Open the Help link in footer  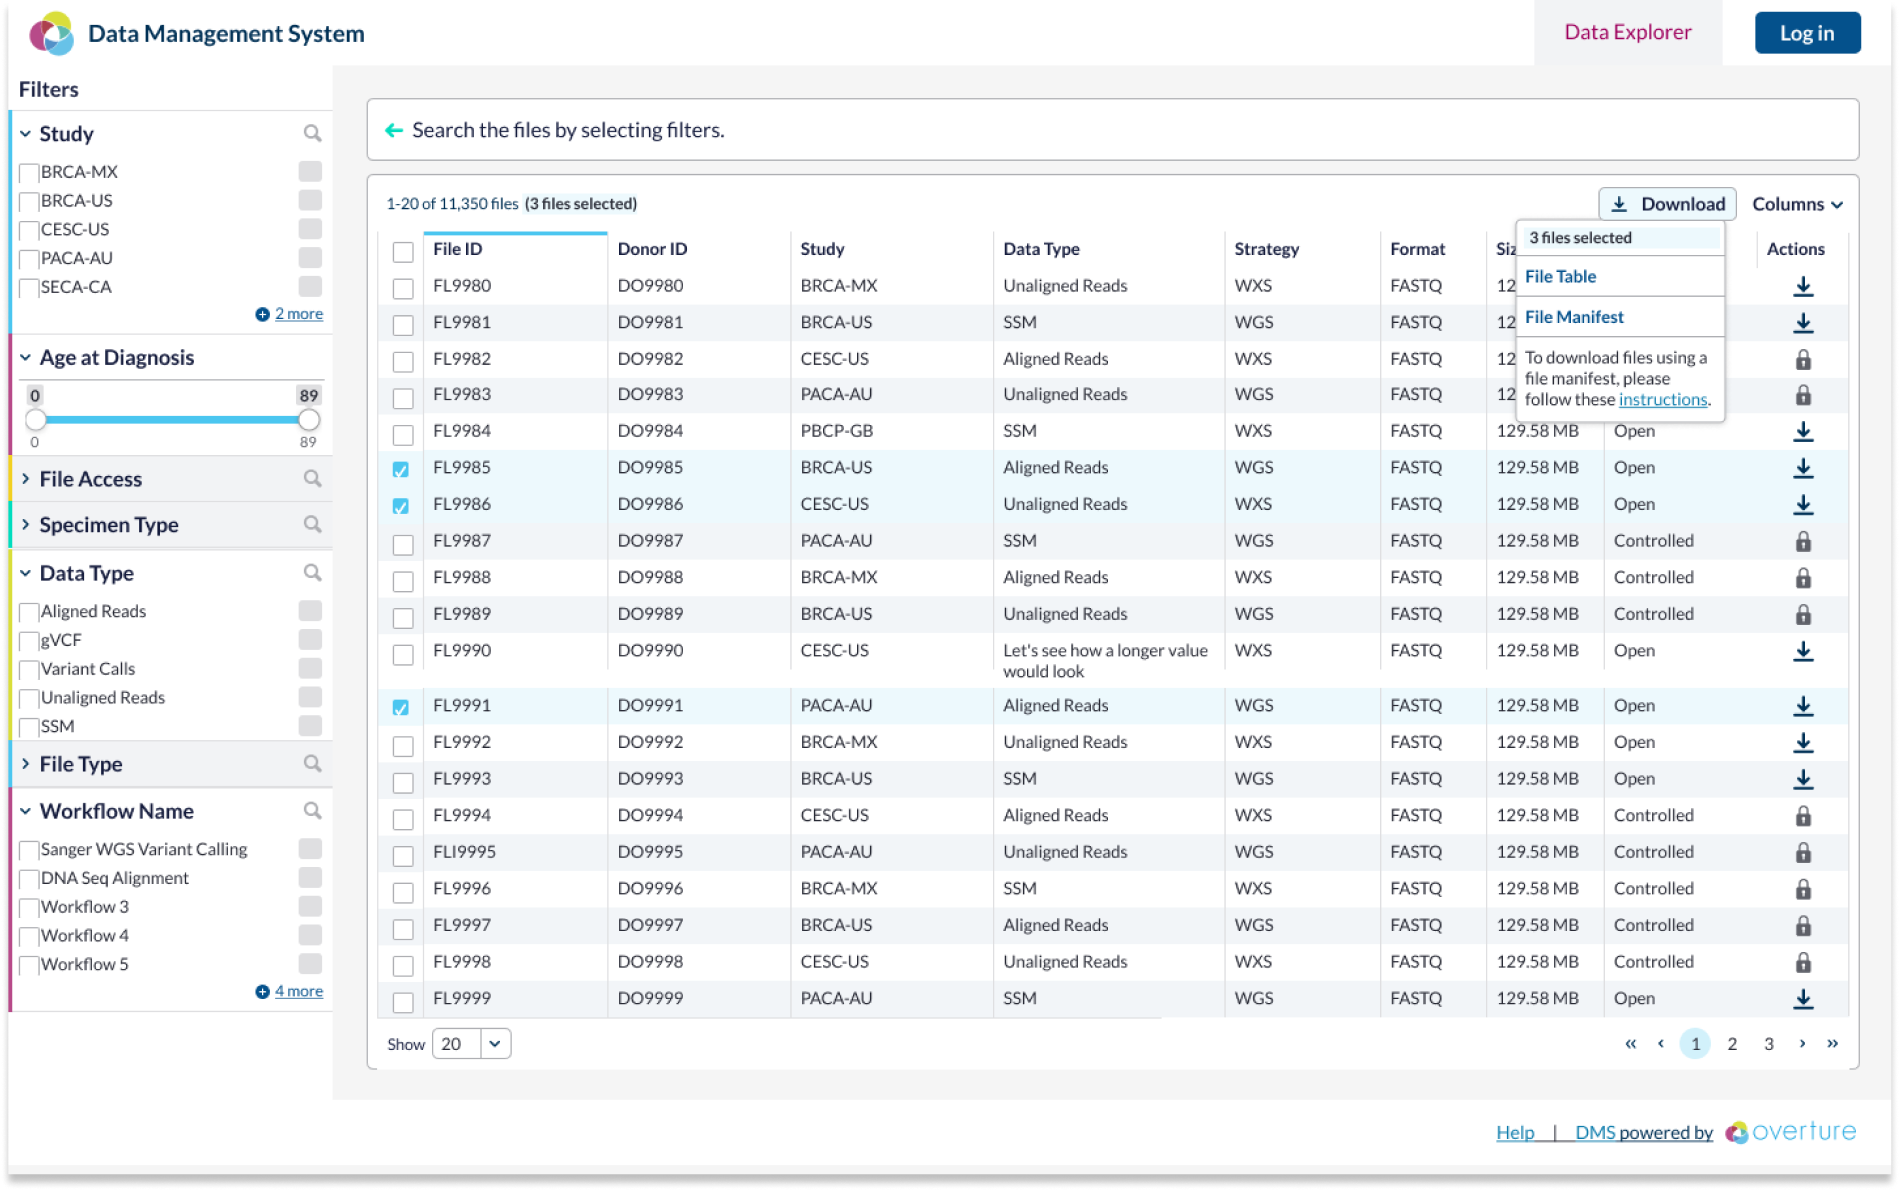click(1515, 1132)
